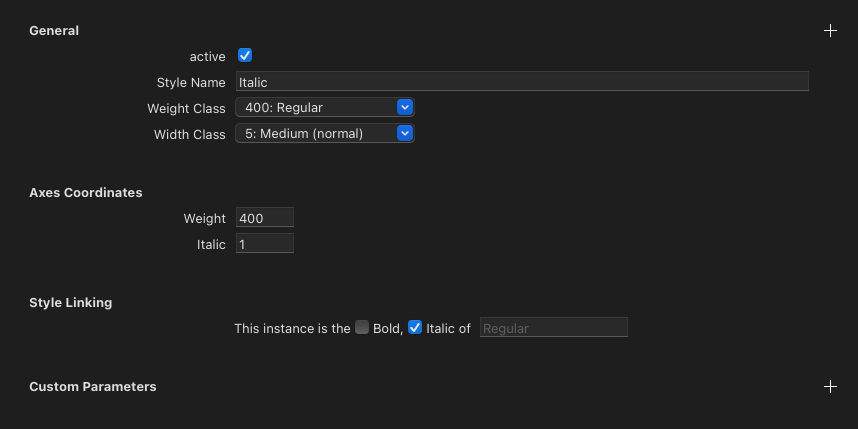Click the Style Name text field

(x=521, y=82)
